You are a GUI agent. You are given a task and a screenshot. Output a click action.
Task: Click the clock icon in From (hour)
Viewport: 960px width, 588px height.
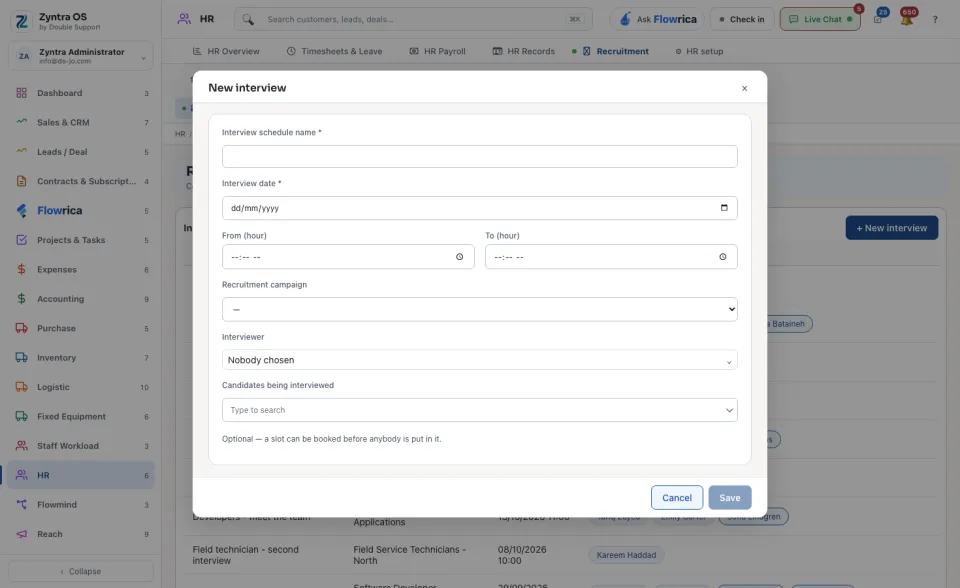459,257
